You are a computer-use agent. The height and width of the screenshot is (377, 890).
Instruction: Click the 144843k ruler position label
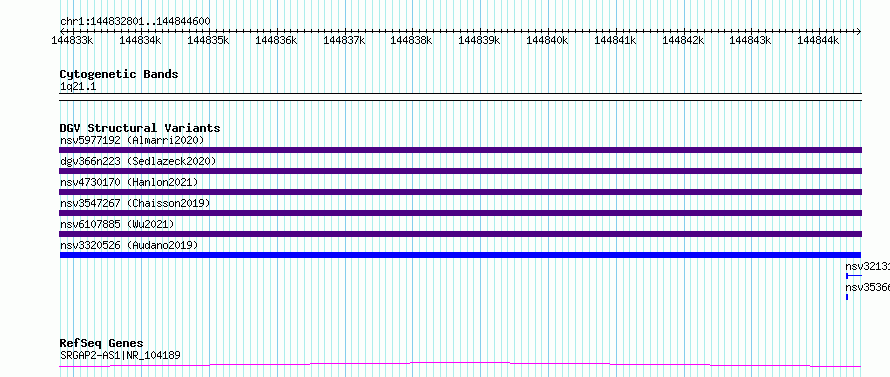750,40
